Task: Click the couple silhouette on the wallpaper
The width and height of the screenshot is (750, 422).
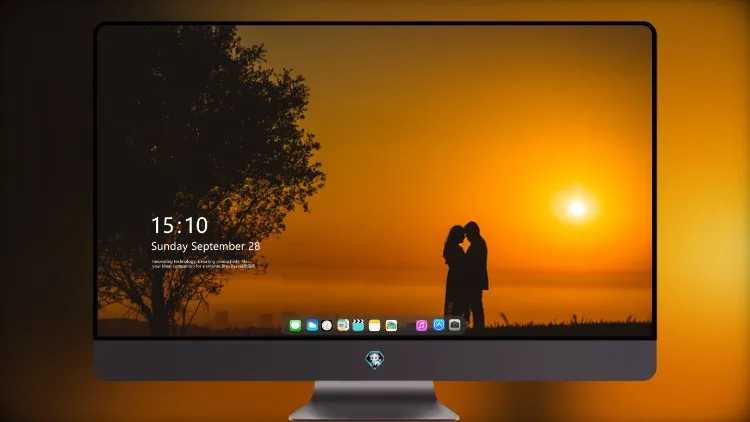Action: [x=466, y=275]
